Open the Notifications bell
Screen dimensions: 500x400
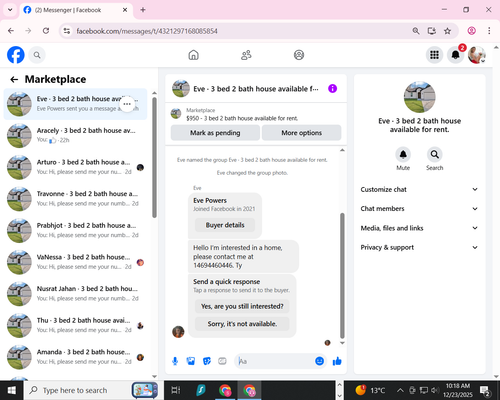[455, 55]
